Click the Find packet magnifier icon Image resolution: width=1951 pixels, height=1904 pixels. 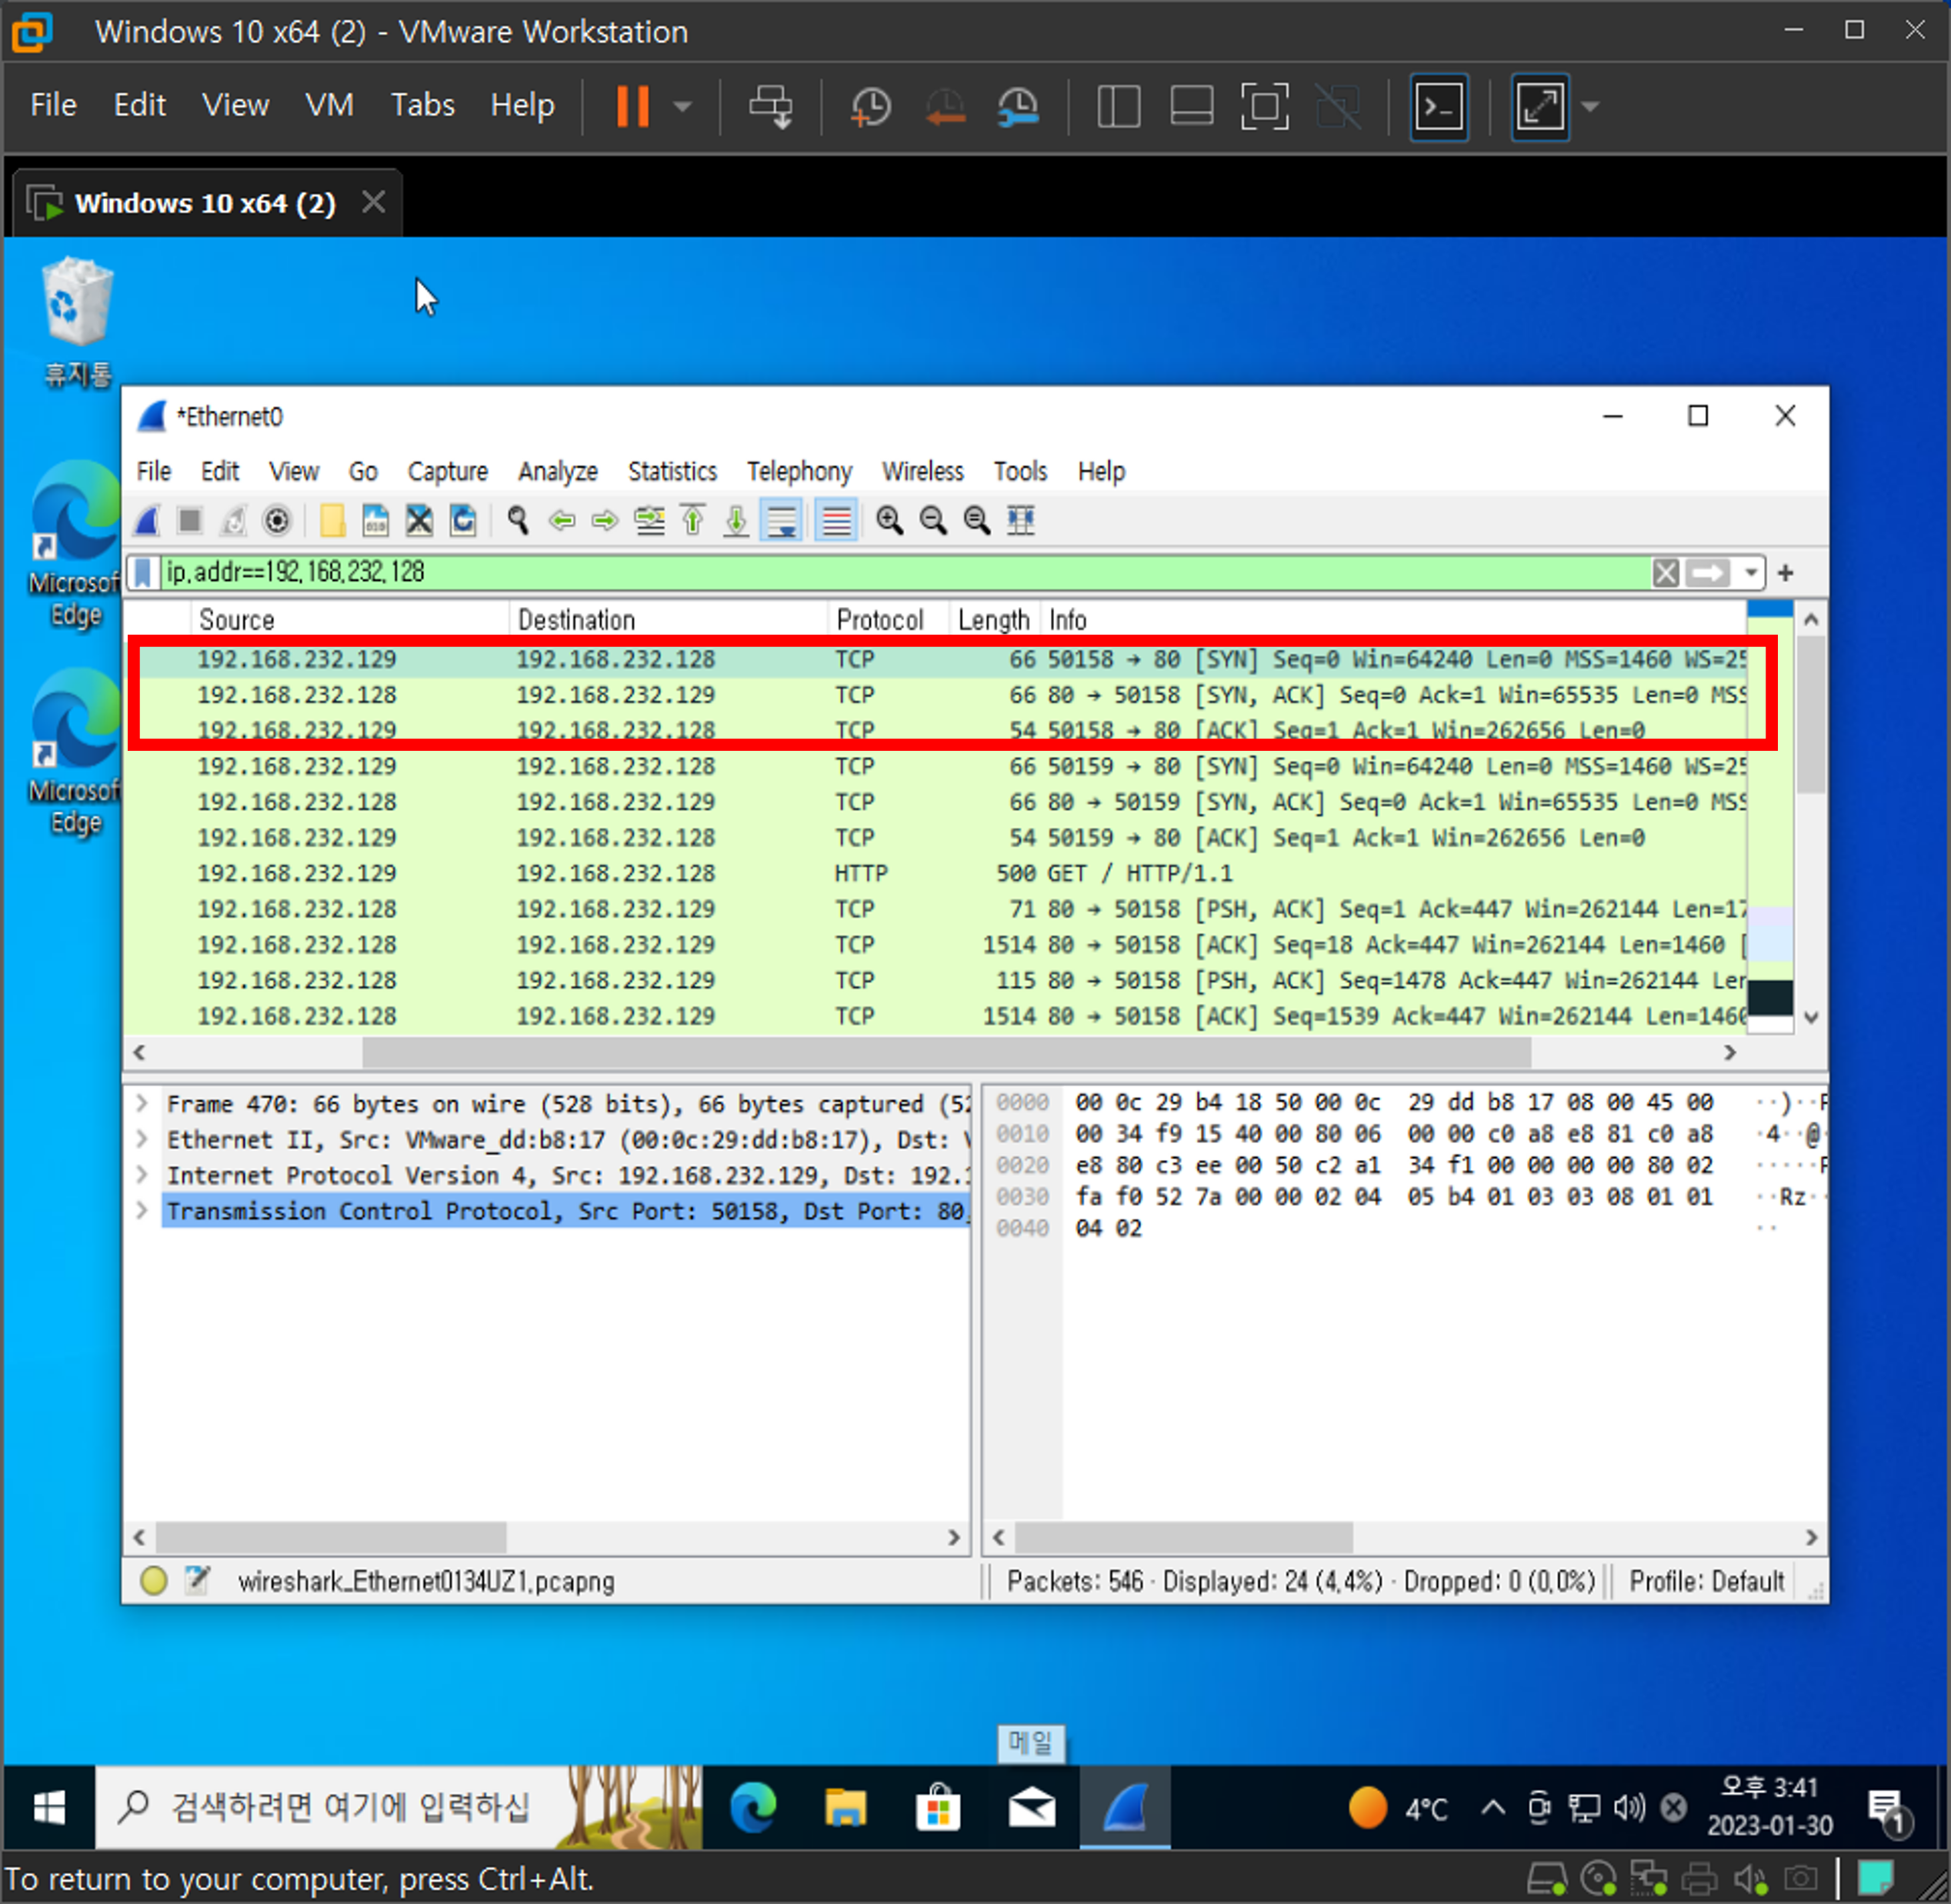517,520
